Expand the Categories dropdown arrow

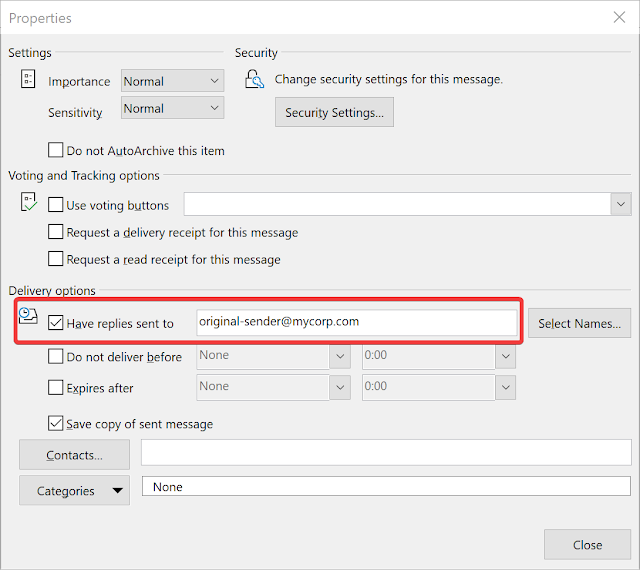[118, 490]
